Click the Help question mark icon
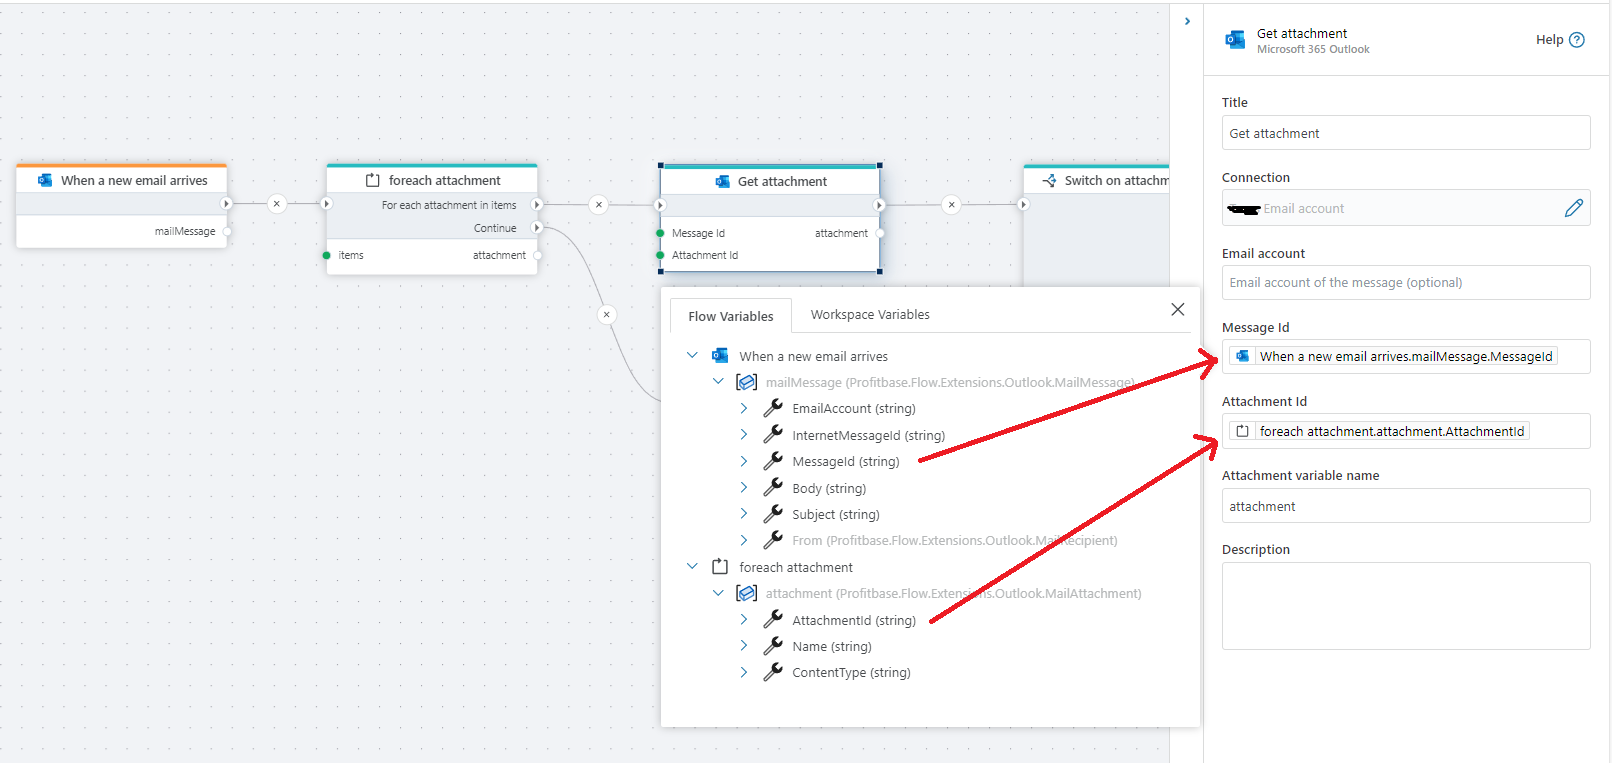The width and height of the screenshot is (1612, 763). [x=1577, y=40]
